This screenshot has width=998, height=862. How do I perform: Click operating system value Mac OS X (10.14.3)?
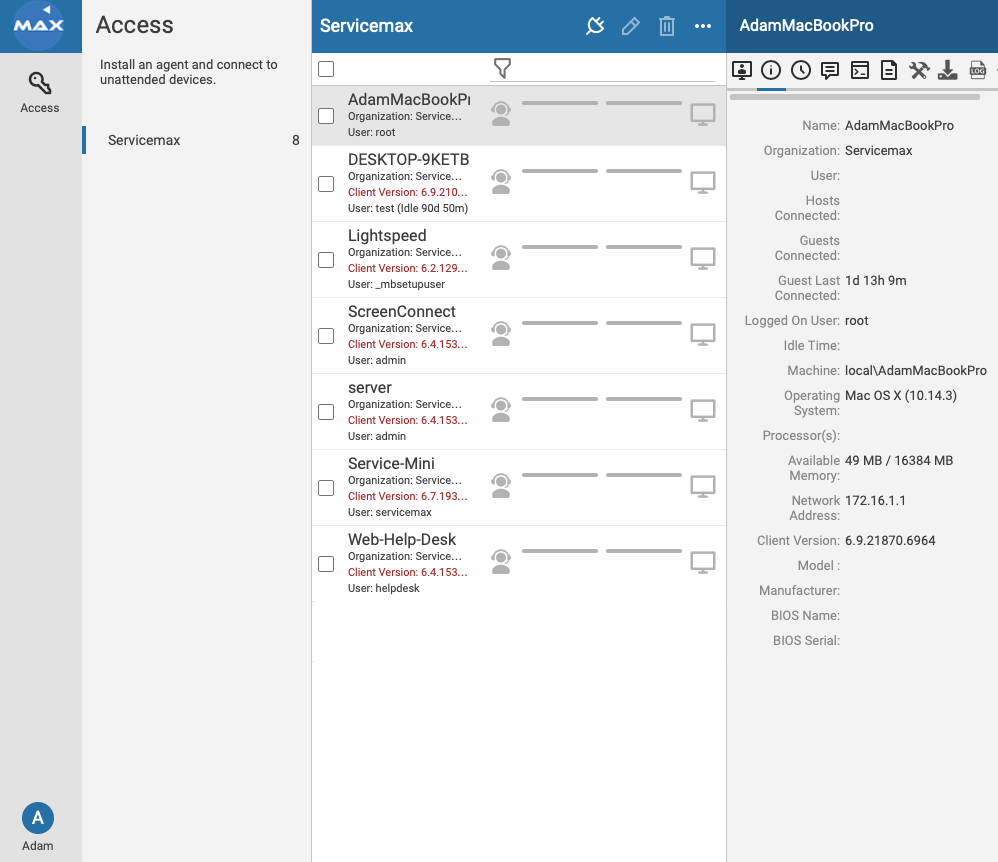coord(901,395)
